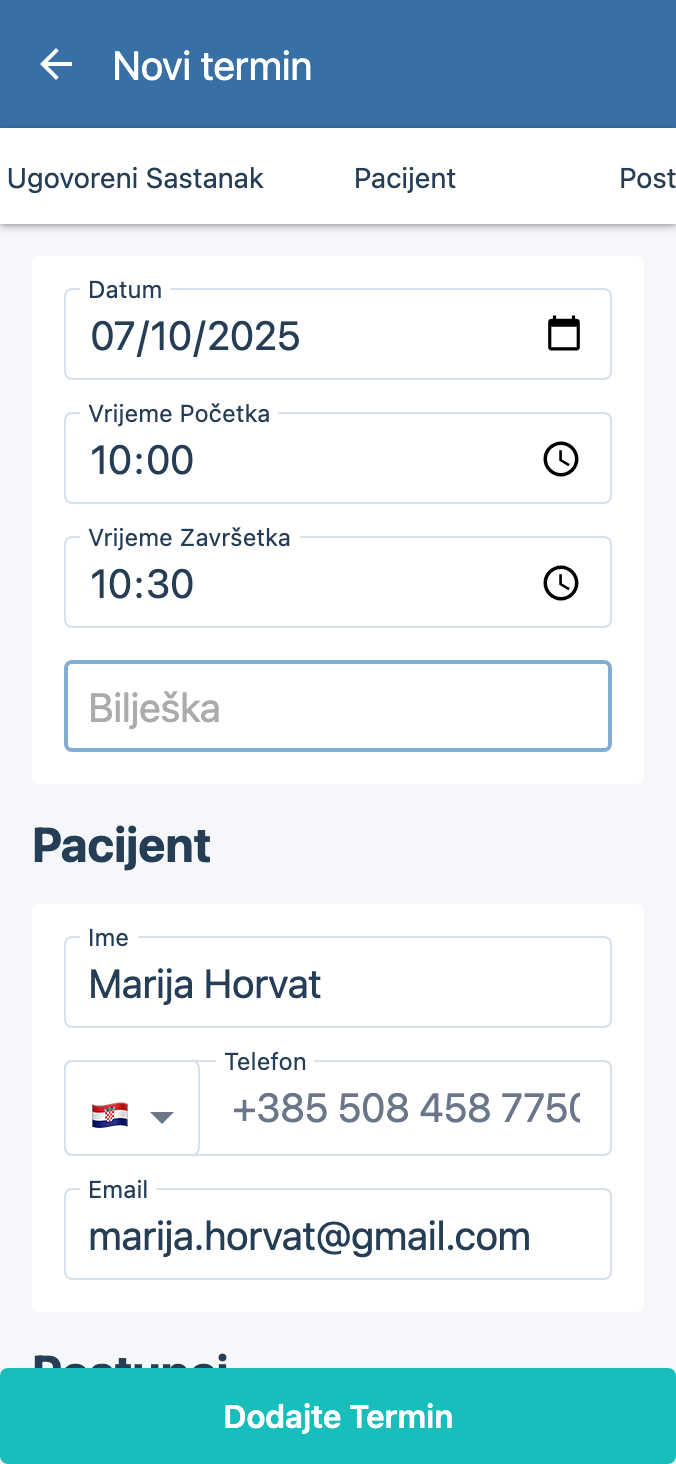676x1464 pixels.
Task: Go back using the header arrow
Action: coord(56,65)
